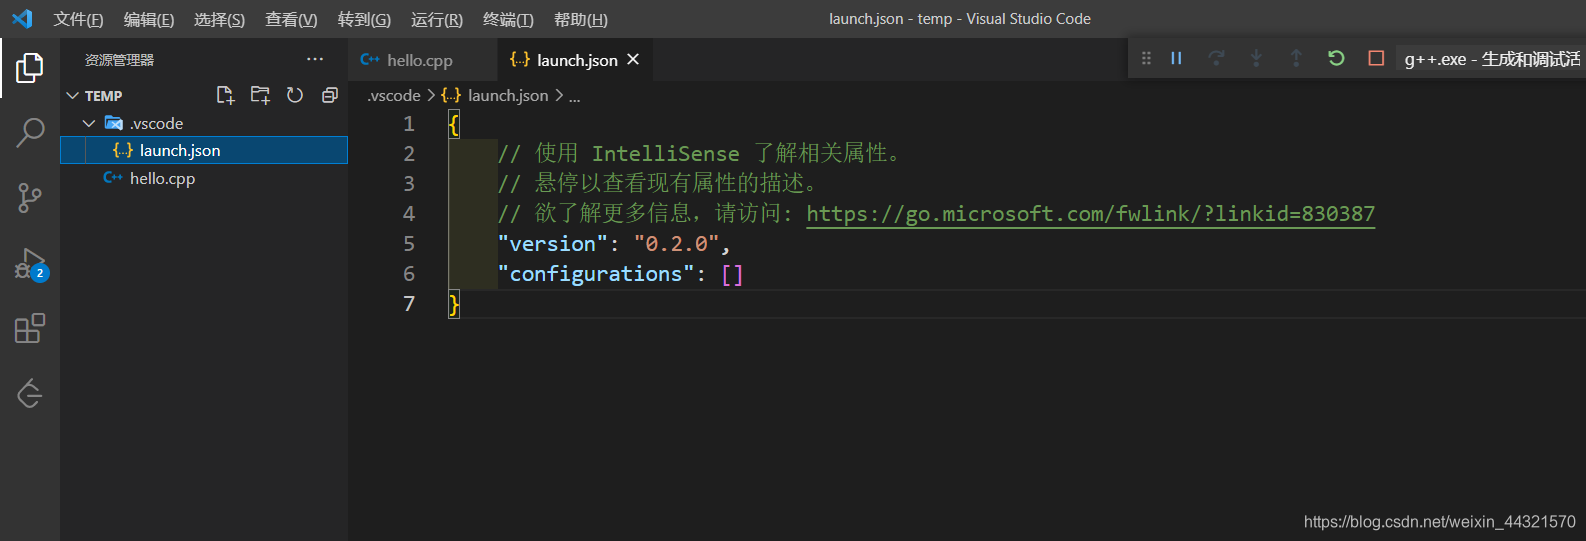Click debug Step Out button
This screenshot has height=541, width=1586.
tap(1296, 59)
